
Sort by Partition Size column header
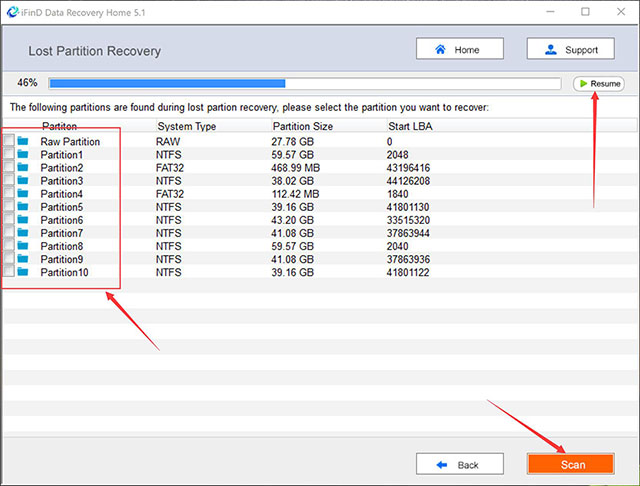click(x=302, y=126)
